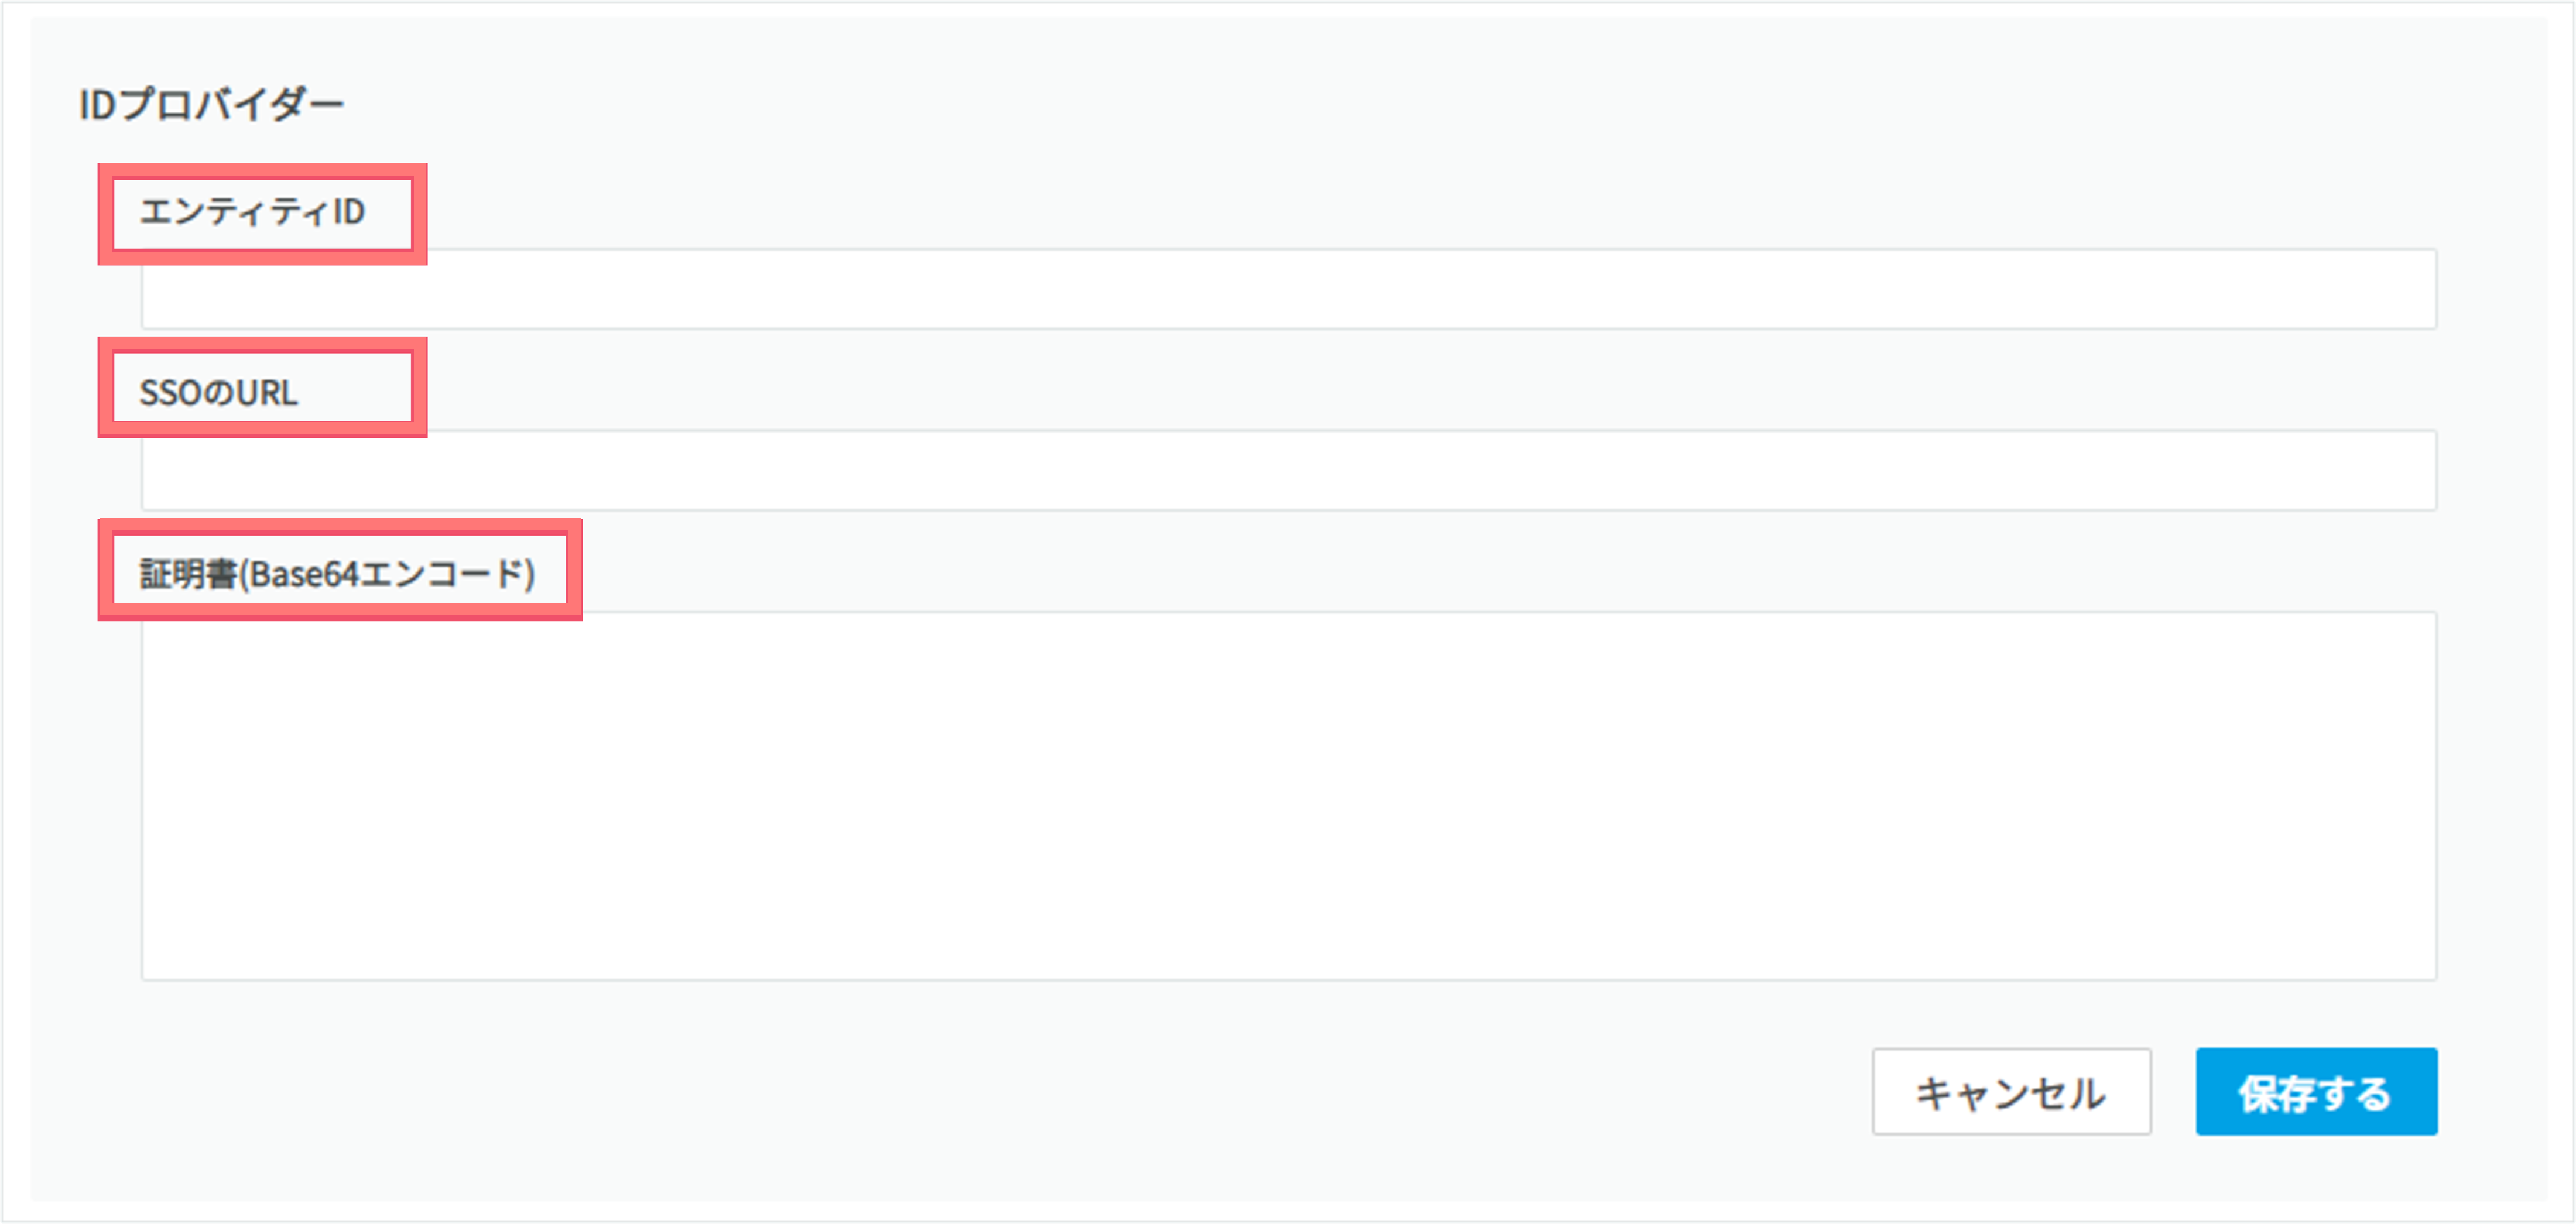Select the エンティティID label

point(252,212)
